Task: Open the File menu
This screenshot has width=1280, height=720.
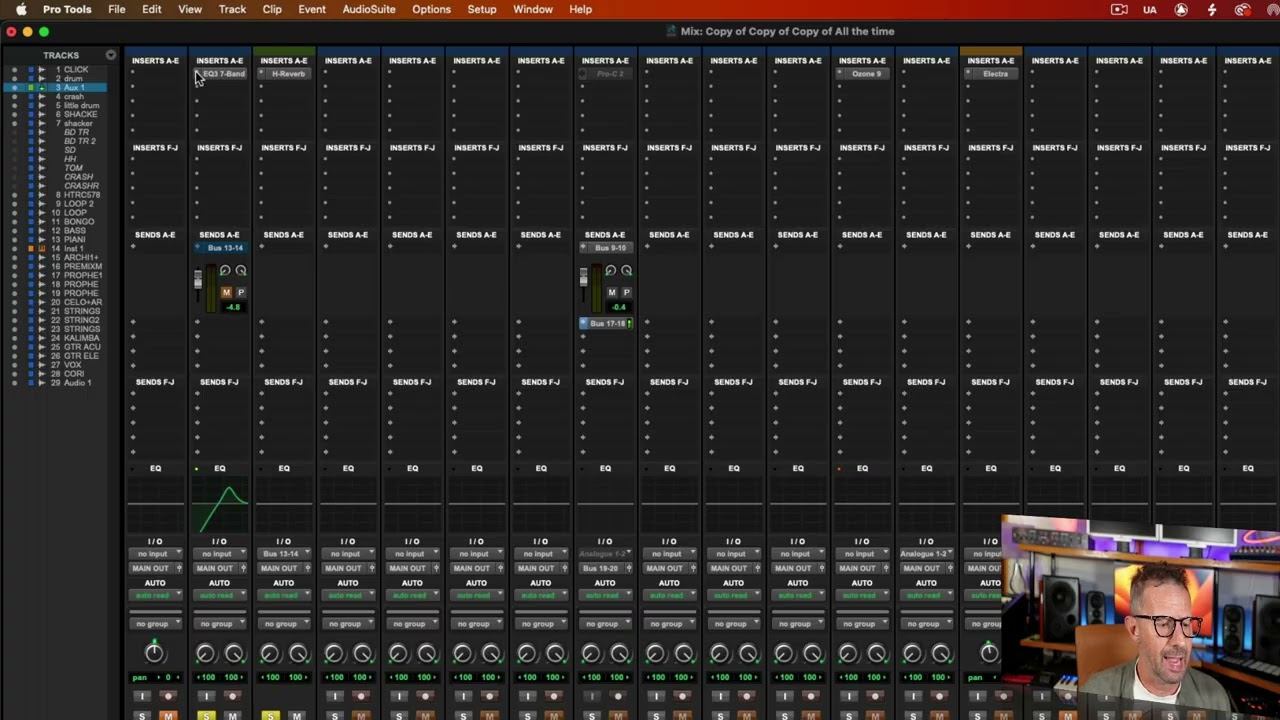Action: (117, 9)
